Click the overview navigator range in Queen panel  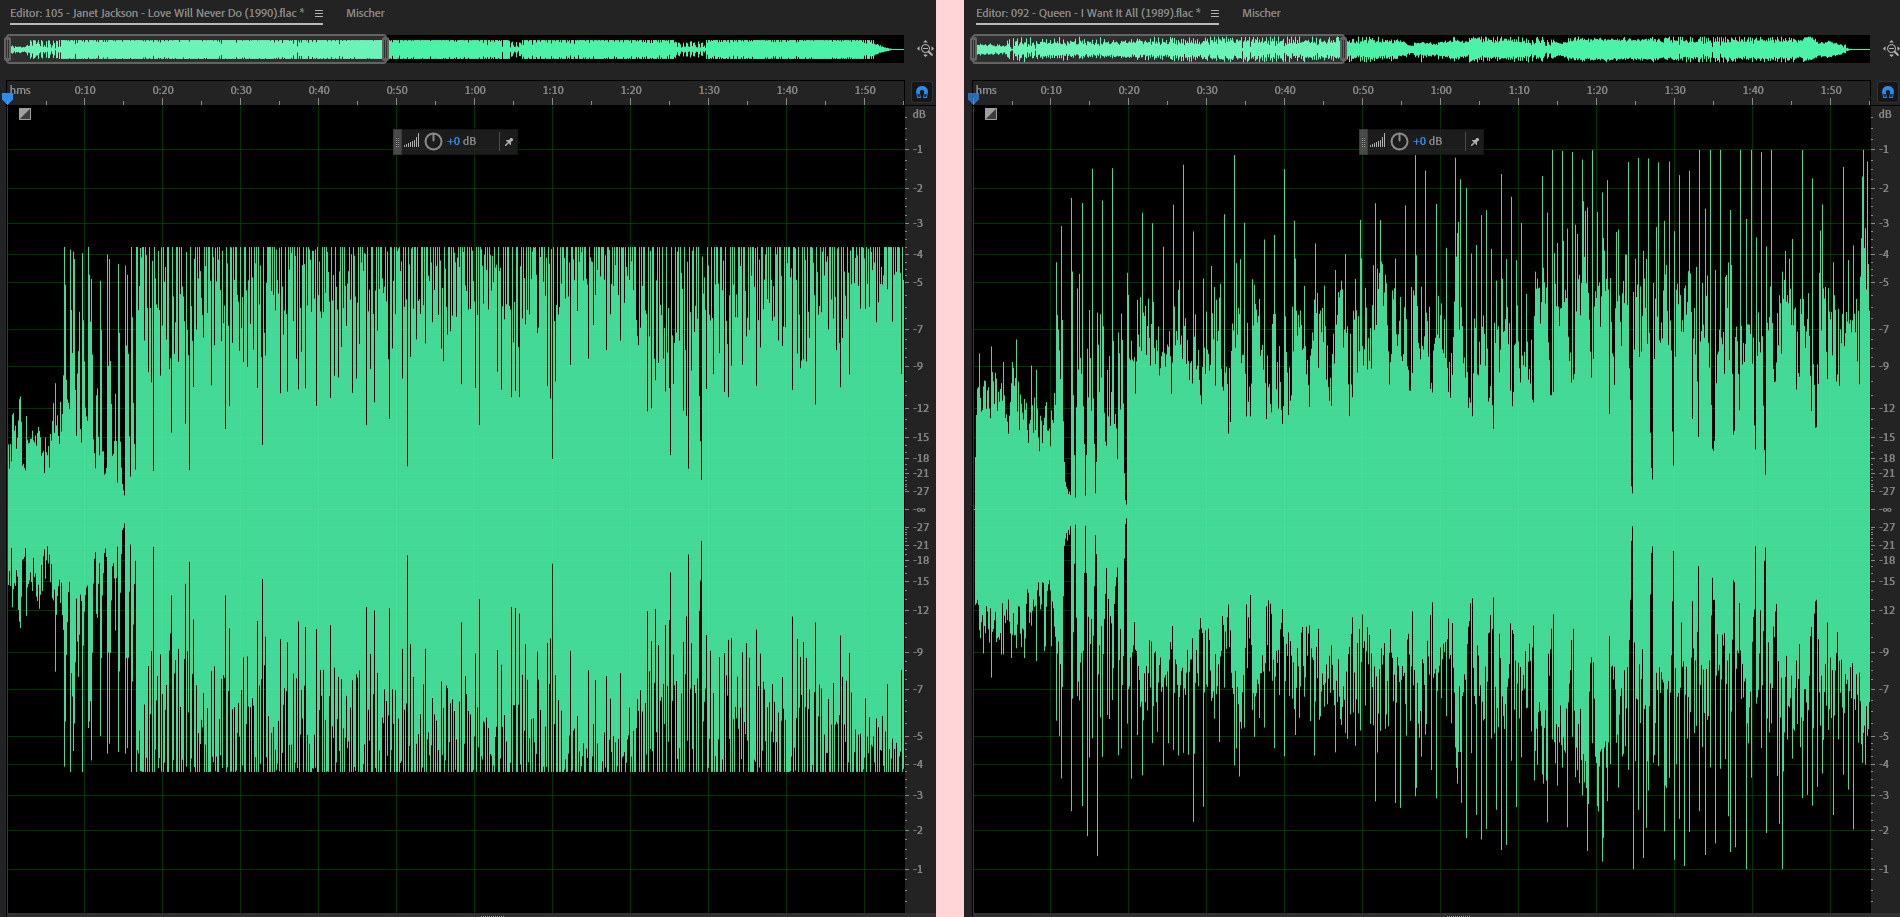1158,49
